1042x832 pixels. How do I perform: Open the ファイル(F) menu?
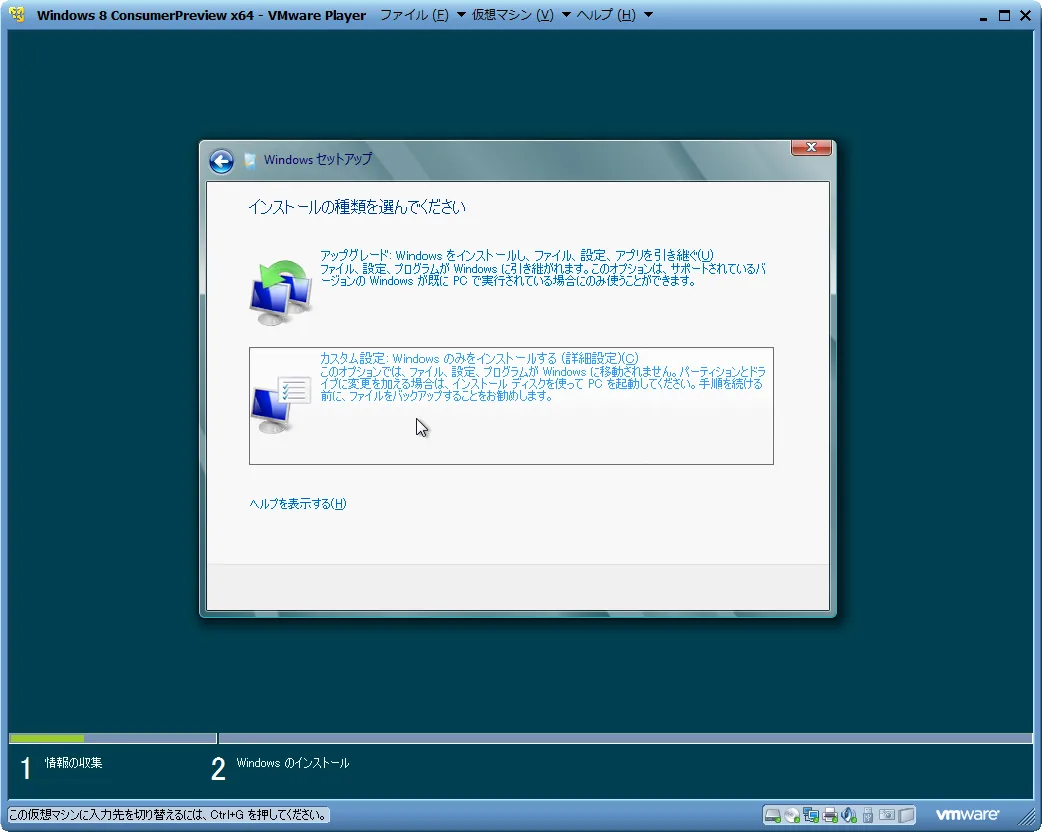coord(414,15)
